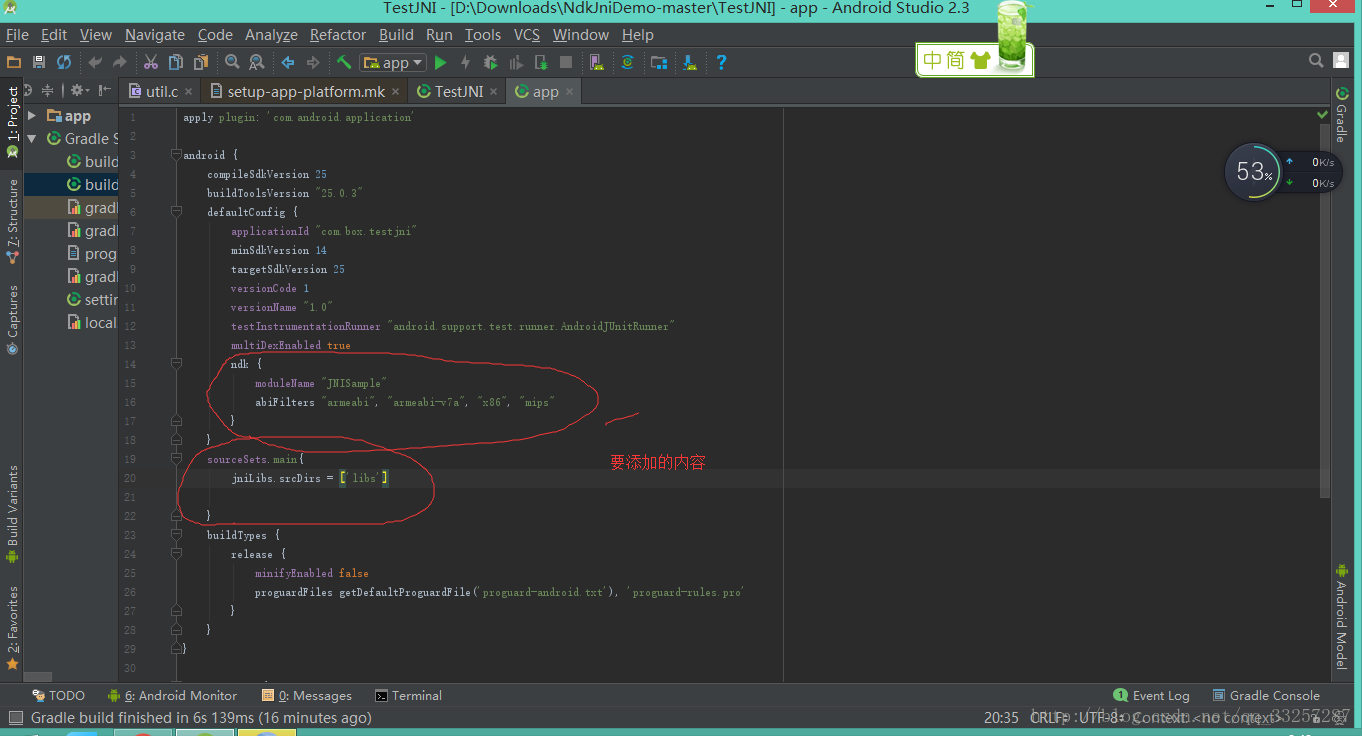Toggle the Android Model tool window
This screenshot has width=1362, height=736.
pyautogui.click(x=1341, y=616)
